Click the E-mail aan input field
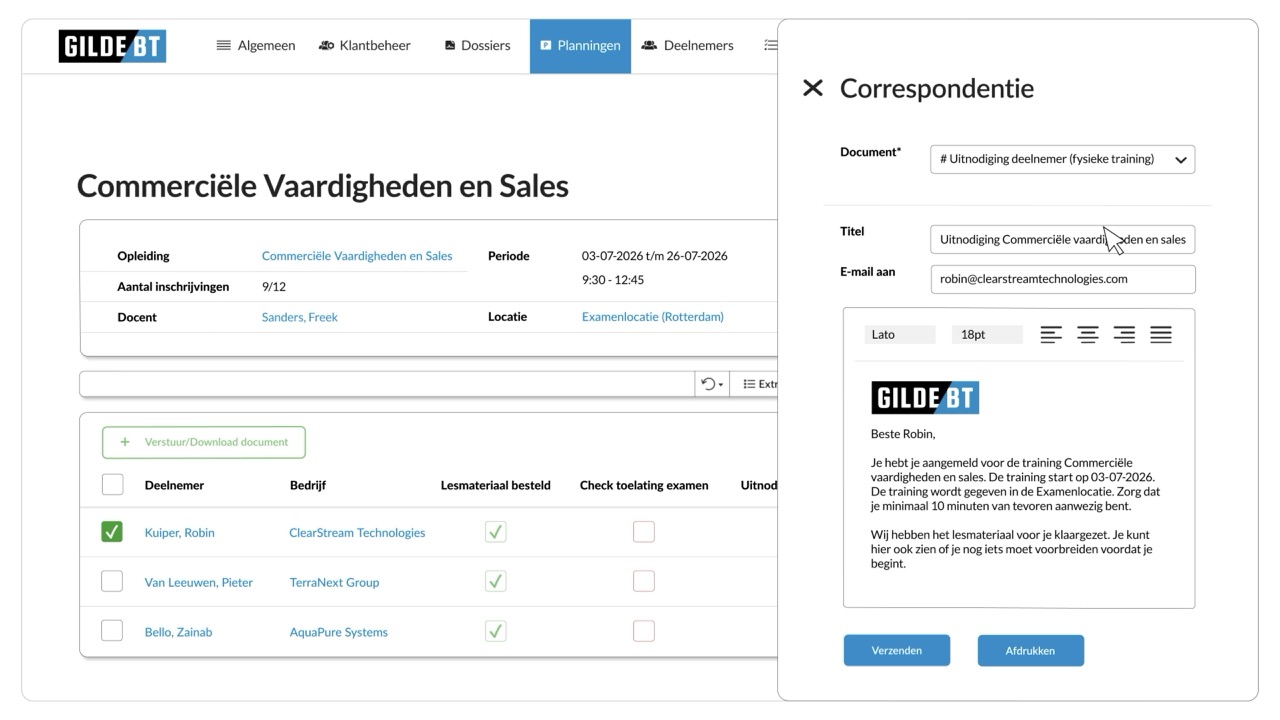 1062,279
